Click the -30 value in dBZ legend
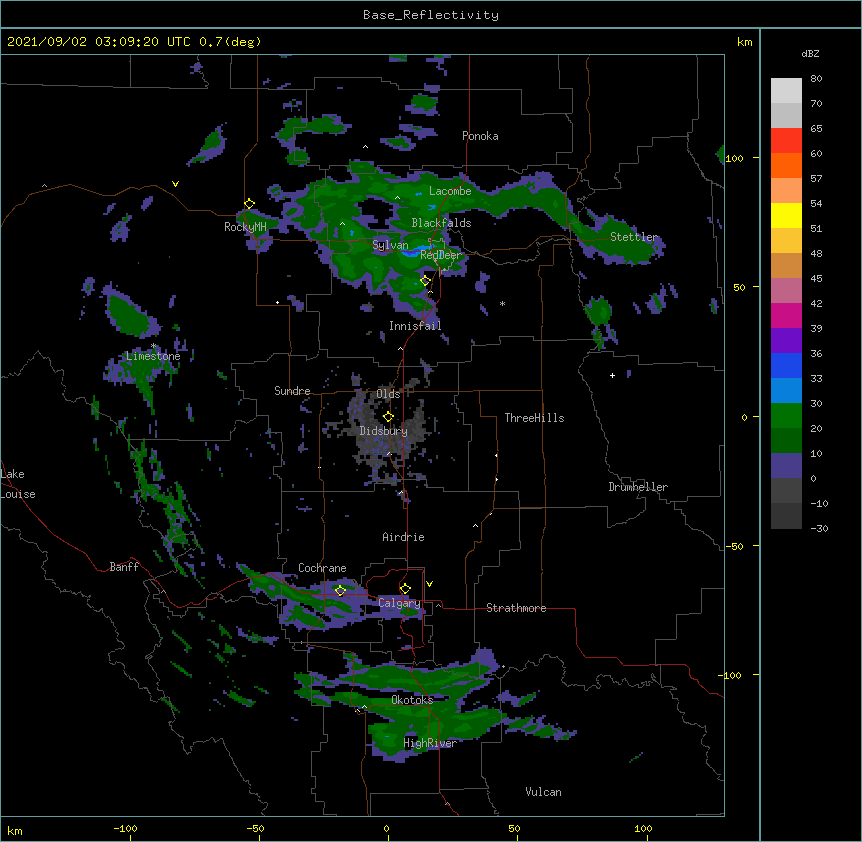This screenshot has width=862, height=842. [x=819, y=529]
